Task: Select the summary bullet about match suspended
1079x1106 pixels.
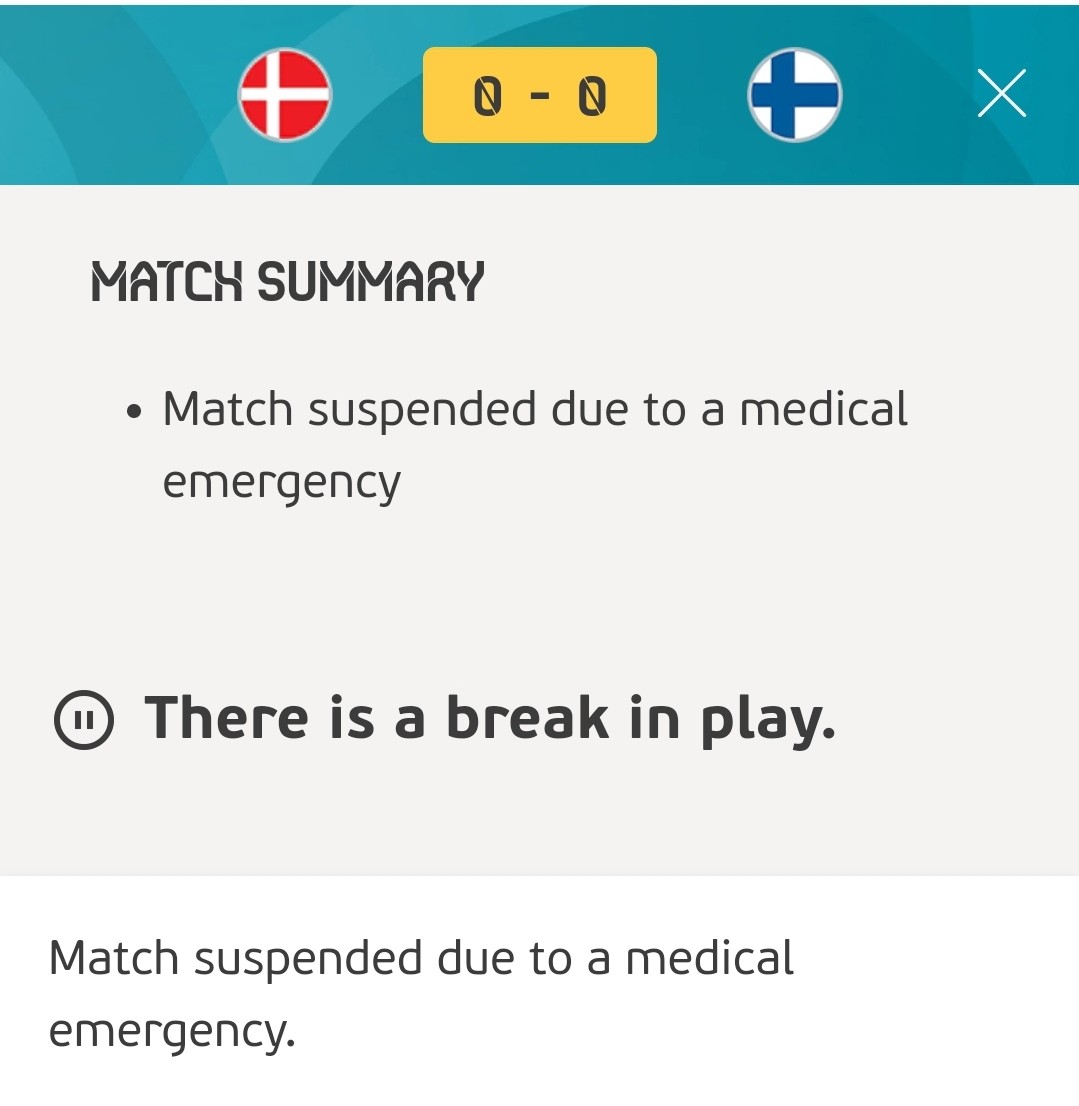Action: pos(535,444)
